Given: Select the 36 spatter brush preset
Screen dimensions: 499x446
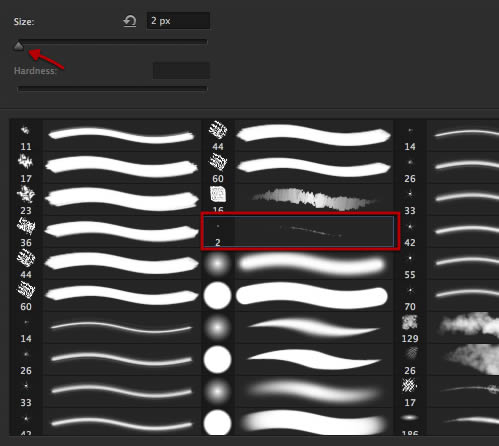Looking at the screenshot, I should click(105, 232).
